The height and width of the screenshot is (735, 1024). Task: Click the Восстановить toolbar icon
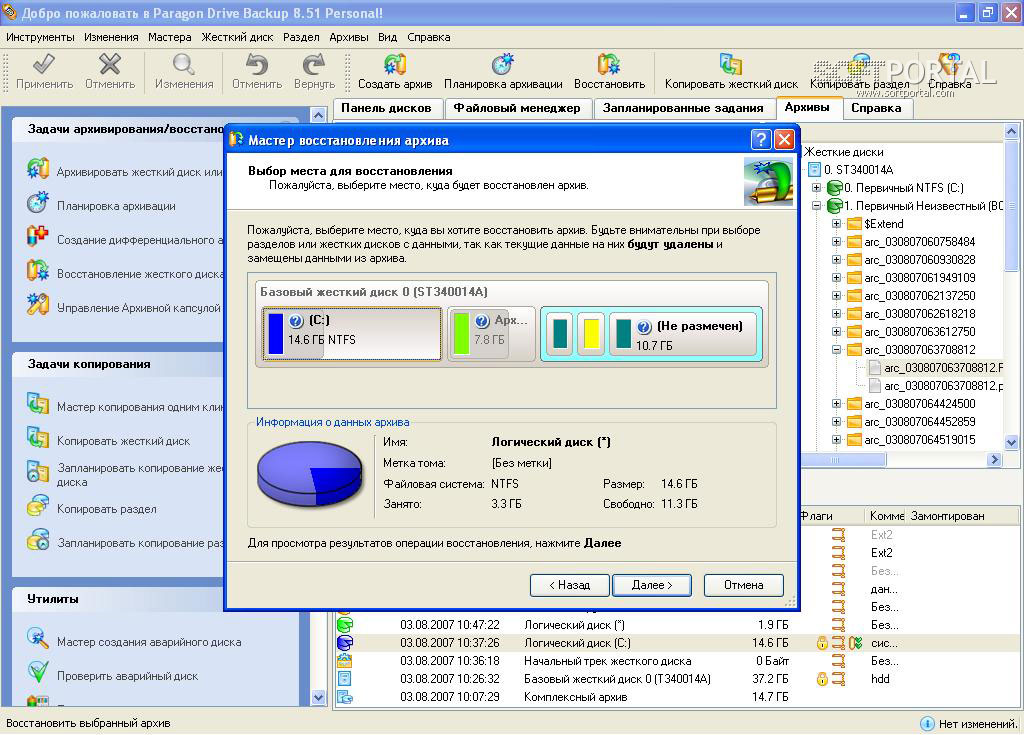pos(609,64)
